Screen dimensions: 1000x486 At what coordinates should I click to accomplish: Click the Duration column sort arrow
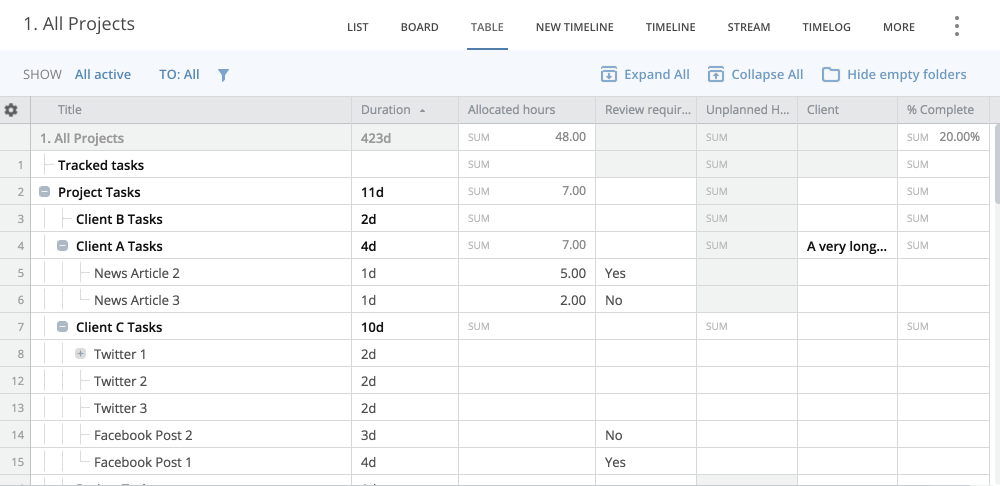click(422, 110)
